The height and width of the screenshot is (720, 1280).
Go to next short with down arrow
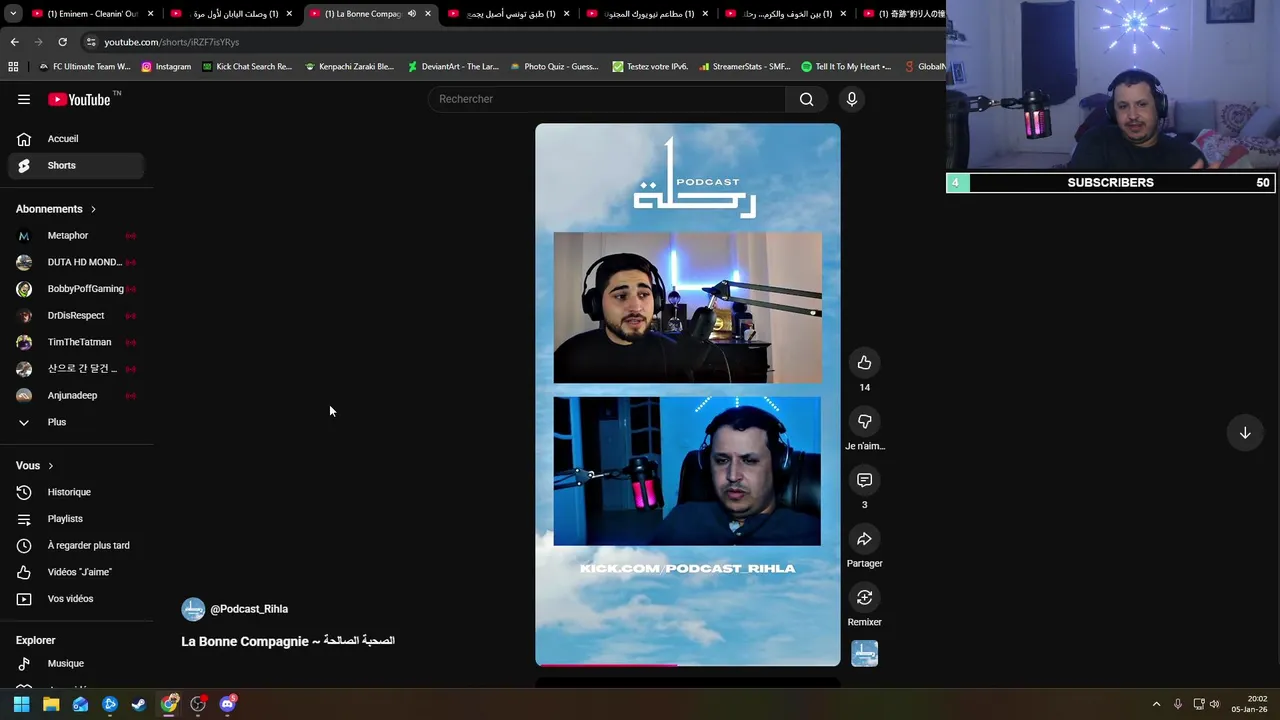(1245, 433)
